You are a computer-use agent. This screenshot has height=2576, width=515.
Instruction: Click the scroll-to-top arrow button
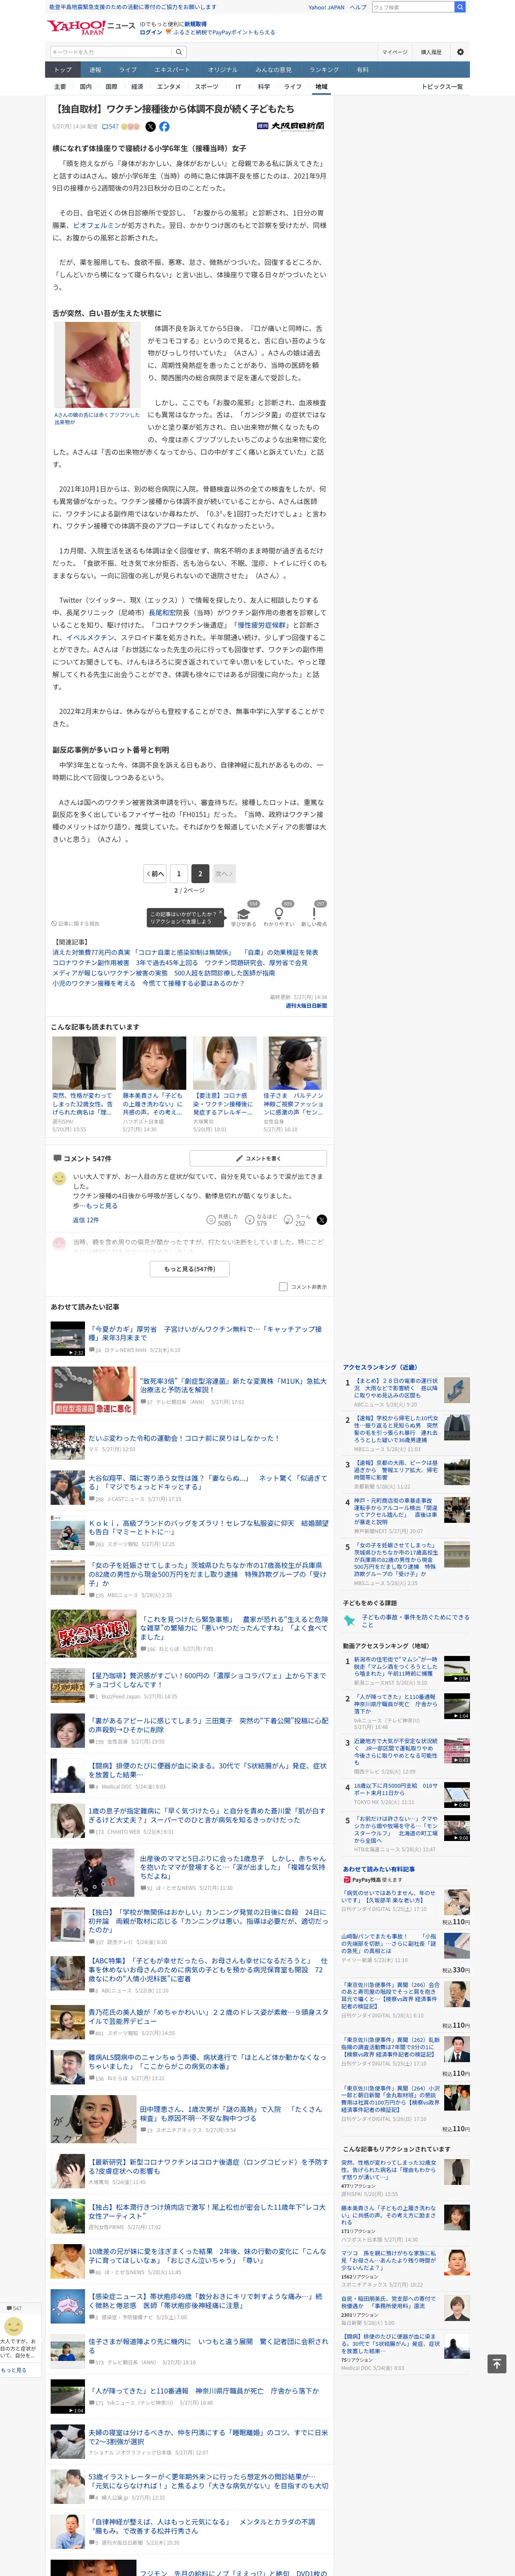coord(496,2363)
